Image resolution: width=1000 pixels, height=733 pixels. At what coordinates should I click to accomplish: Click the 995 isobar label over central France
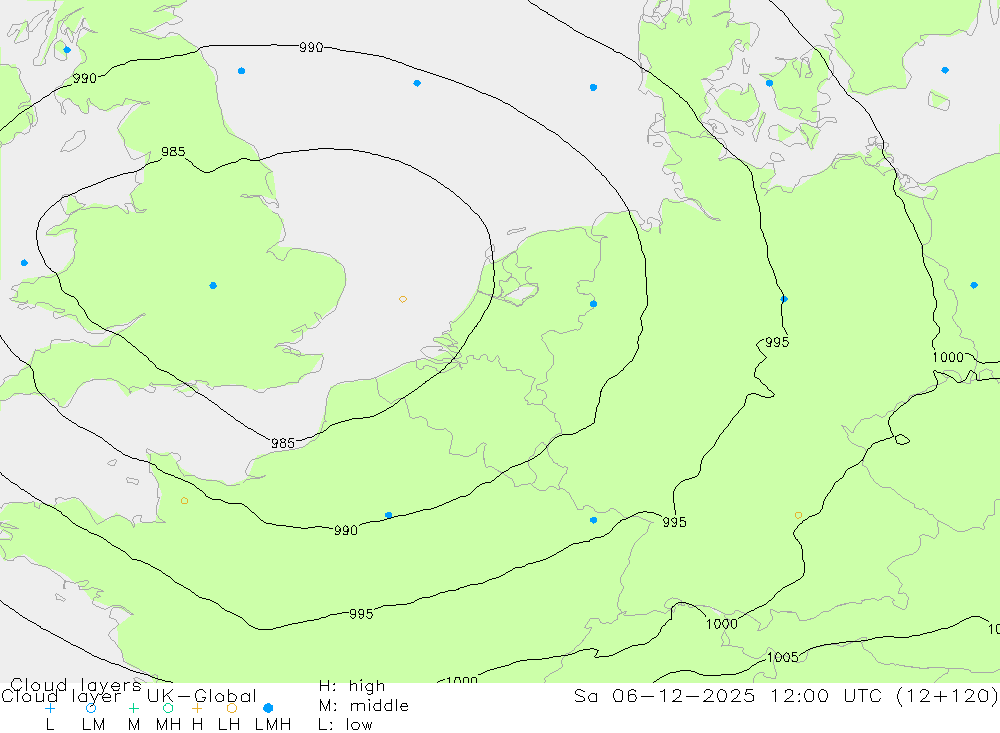coord(361,614)
